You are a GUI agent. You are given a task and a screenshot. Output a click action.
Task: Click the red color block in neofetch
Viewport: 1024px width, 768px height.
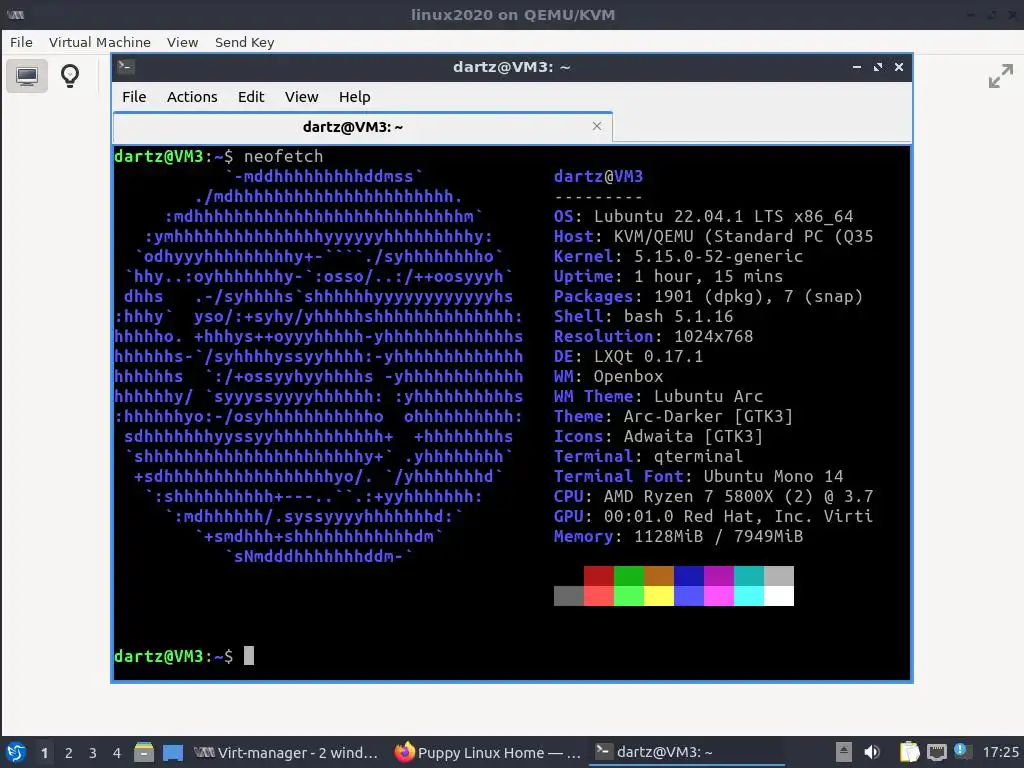coord(598,576)
